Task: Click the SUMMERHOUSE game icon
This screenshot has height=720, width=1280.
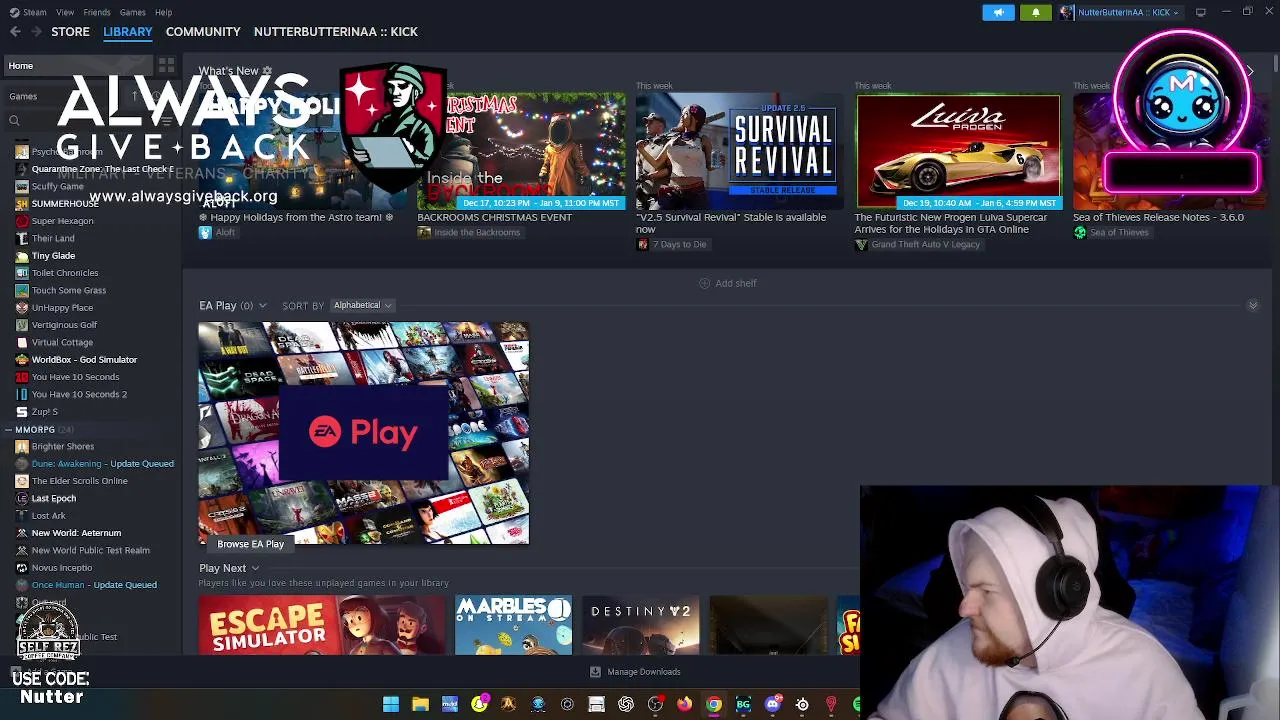Action: pyautogui.click(x=22, y=204)
